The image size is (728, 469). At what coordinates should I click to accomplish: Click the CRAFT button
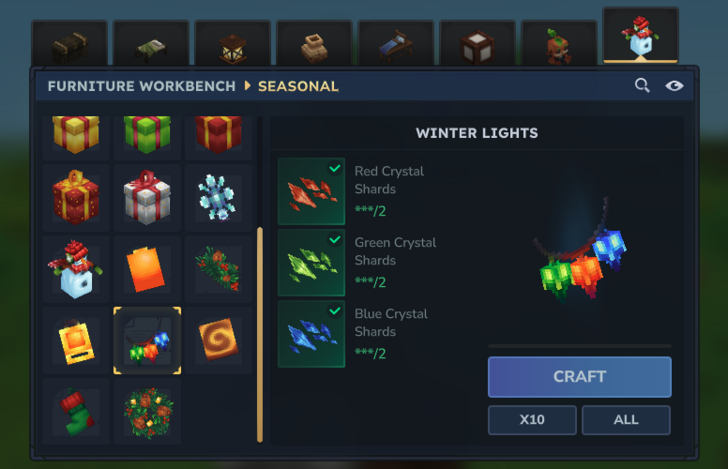(579, 377)
